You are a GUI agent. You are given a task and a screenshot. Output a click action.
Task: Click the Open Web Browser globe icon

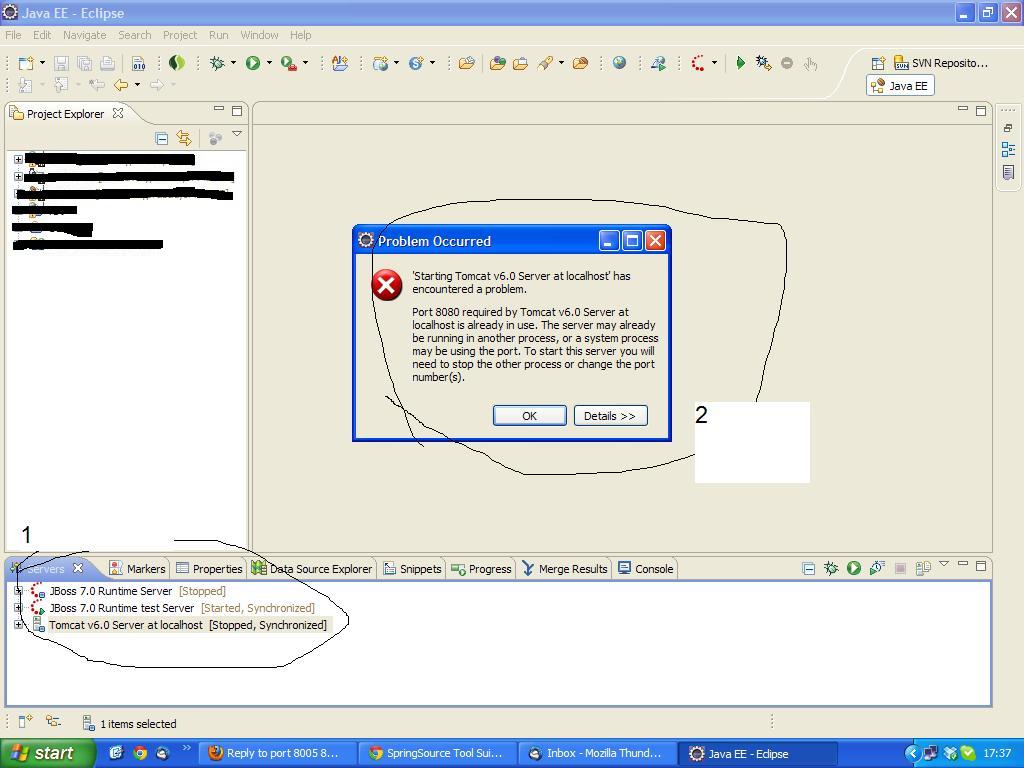(x=619, y=63)
